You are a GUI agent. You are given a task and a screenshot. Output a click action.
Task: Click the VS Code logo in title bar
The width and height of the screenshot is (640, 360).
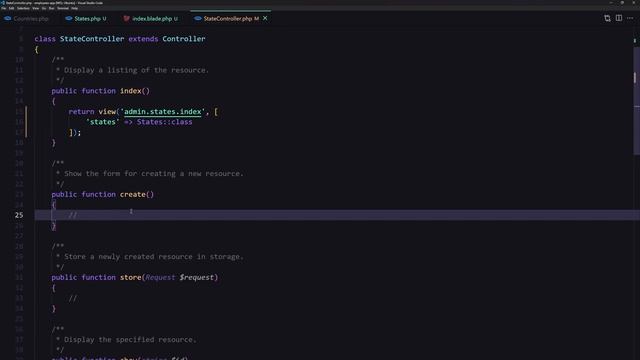click(x=2, y=2)
